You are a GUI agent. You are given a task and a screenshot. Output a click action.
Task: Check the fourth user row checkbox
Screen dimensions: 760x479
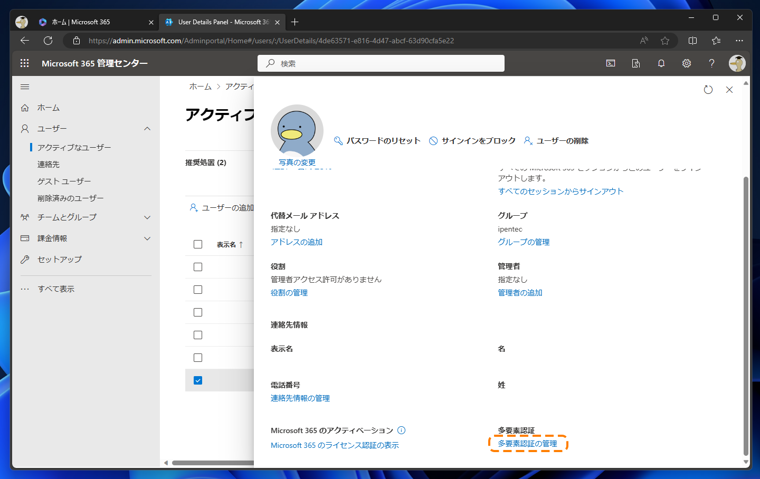198,335
